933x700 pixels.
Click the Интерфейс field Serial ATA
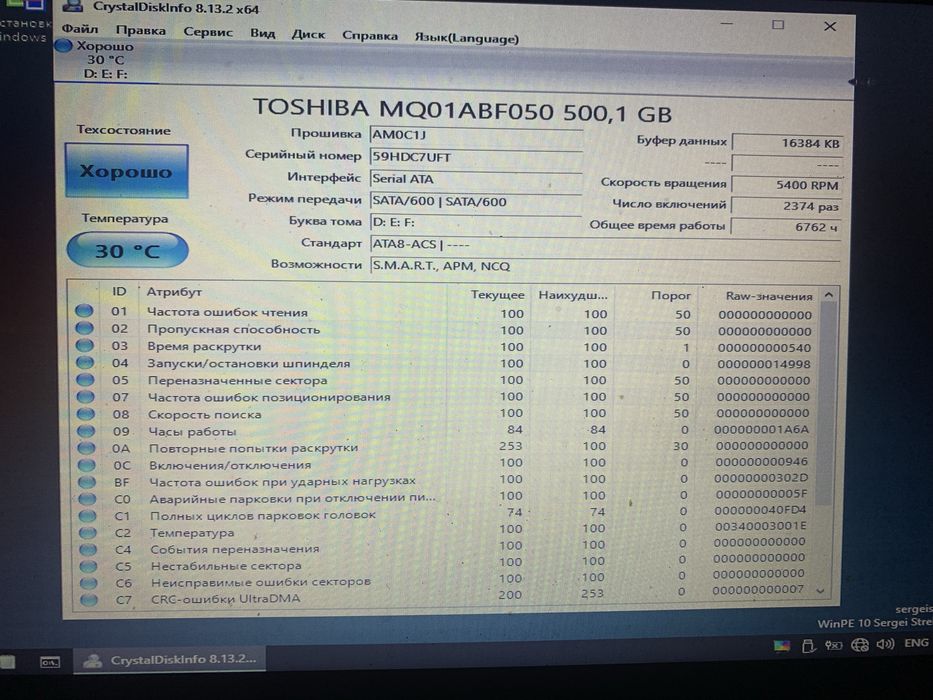click(x=476, y=179)
